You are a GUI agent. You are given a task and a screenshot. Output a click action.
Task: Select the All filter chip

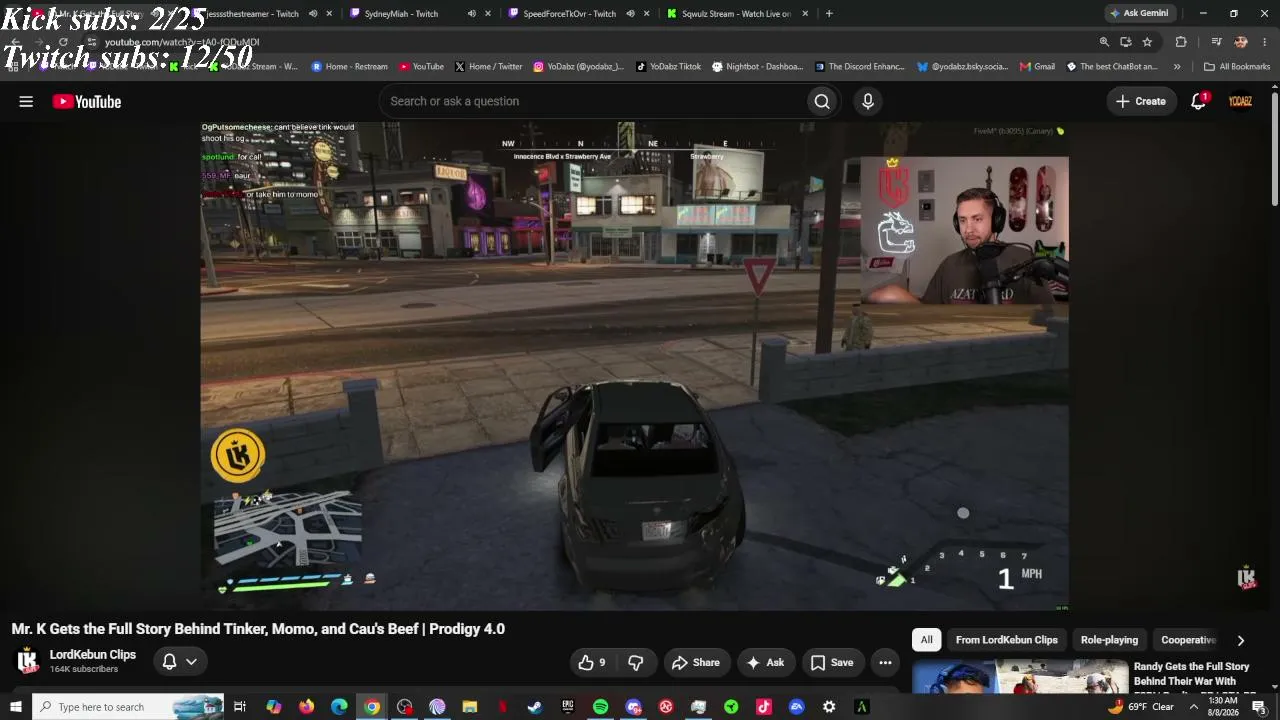(927, 640)
